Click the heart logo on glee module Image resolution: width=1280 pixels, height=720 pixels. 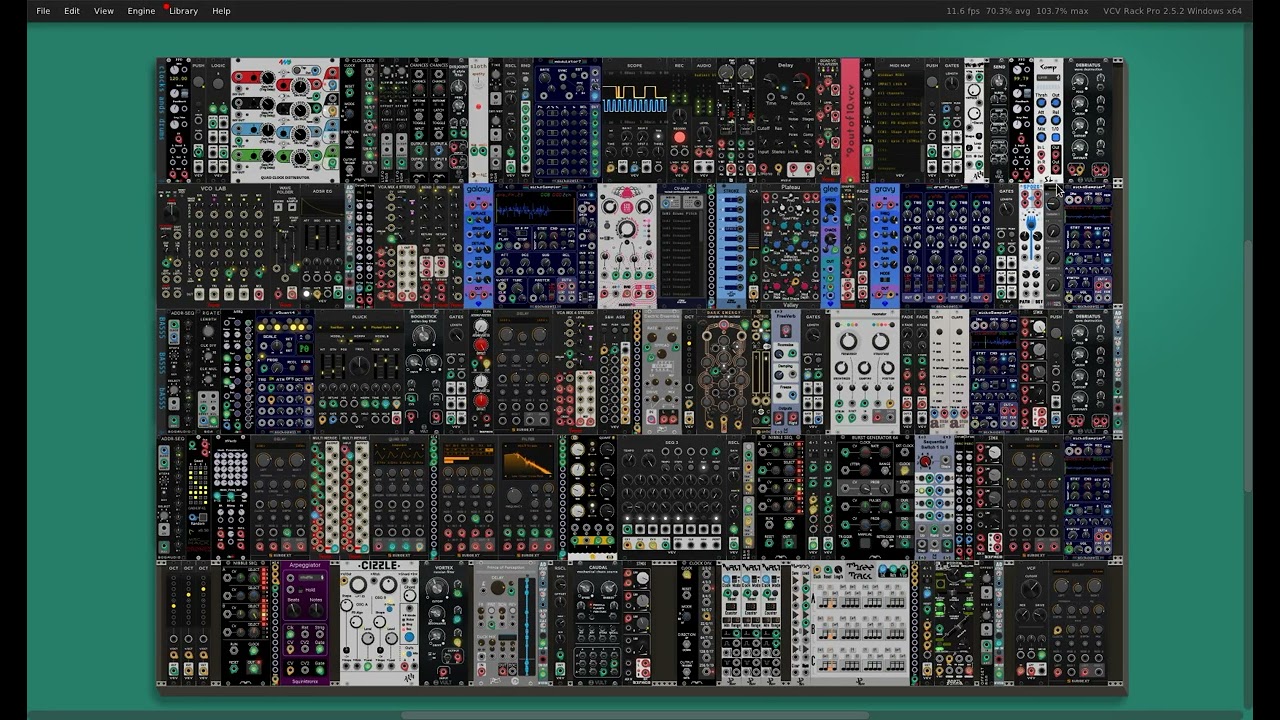[x=830, y=303]
